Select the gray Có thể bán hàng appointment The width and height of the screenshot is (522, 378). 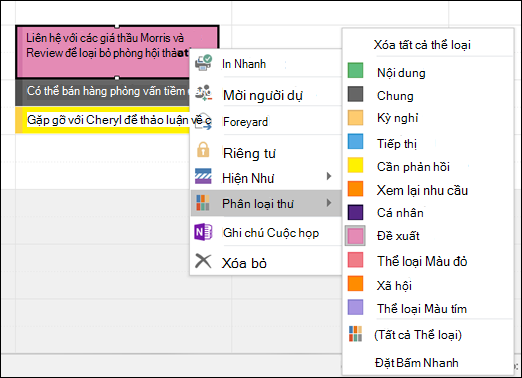103,92
